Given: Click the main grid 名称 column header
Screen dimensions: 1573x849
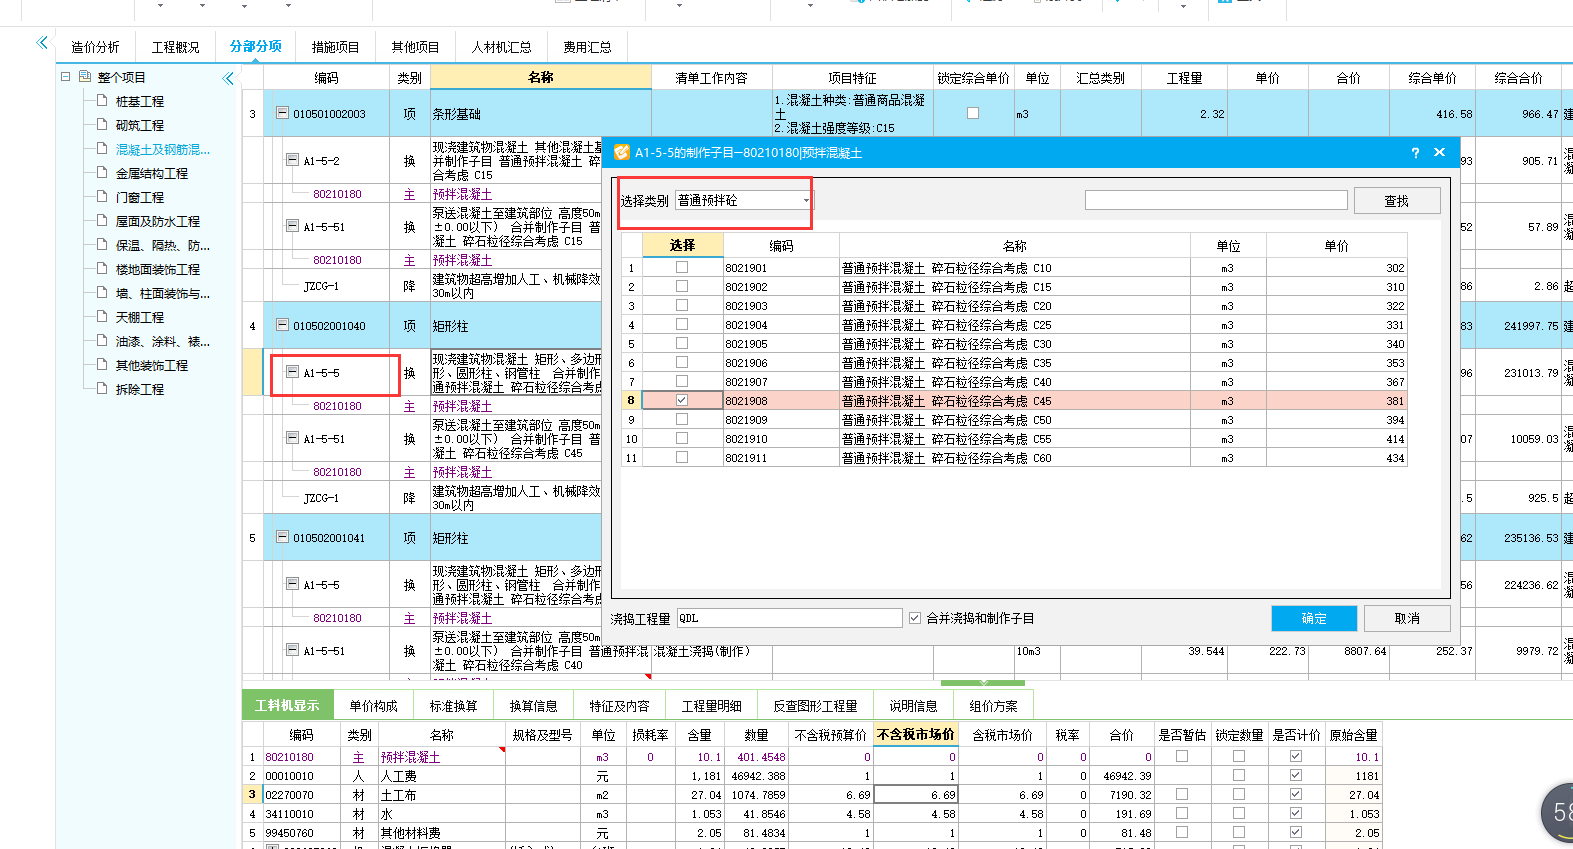Looking at the screenshot, I should (x=541, y=77).
